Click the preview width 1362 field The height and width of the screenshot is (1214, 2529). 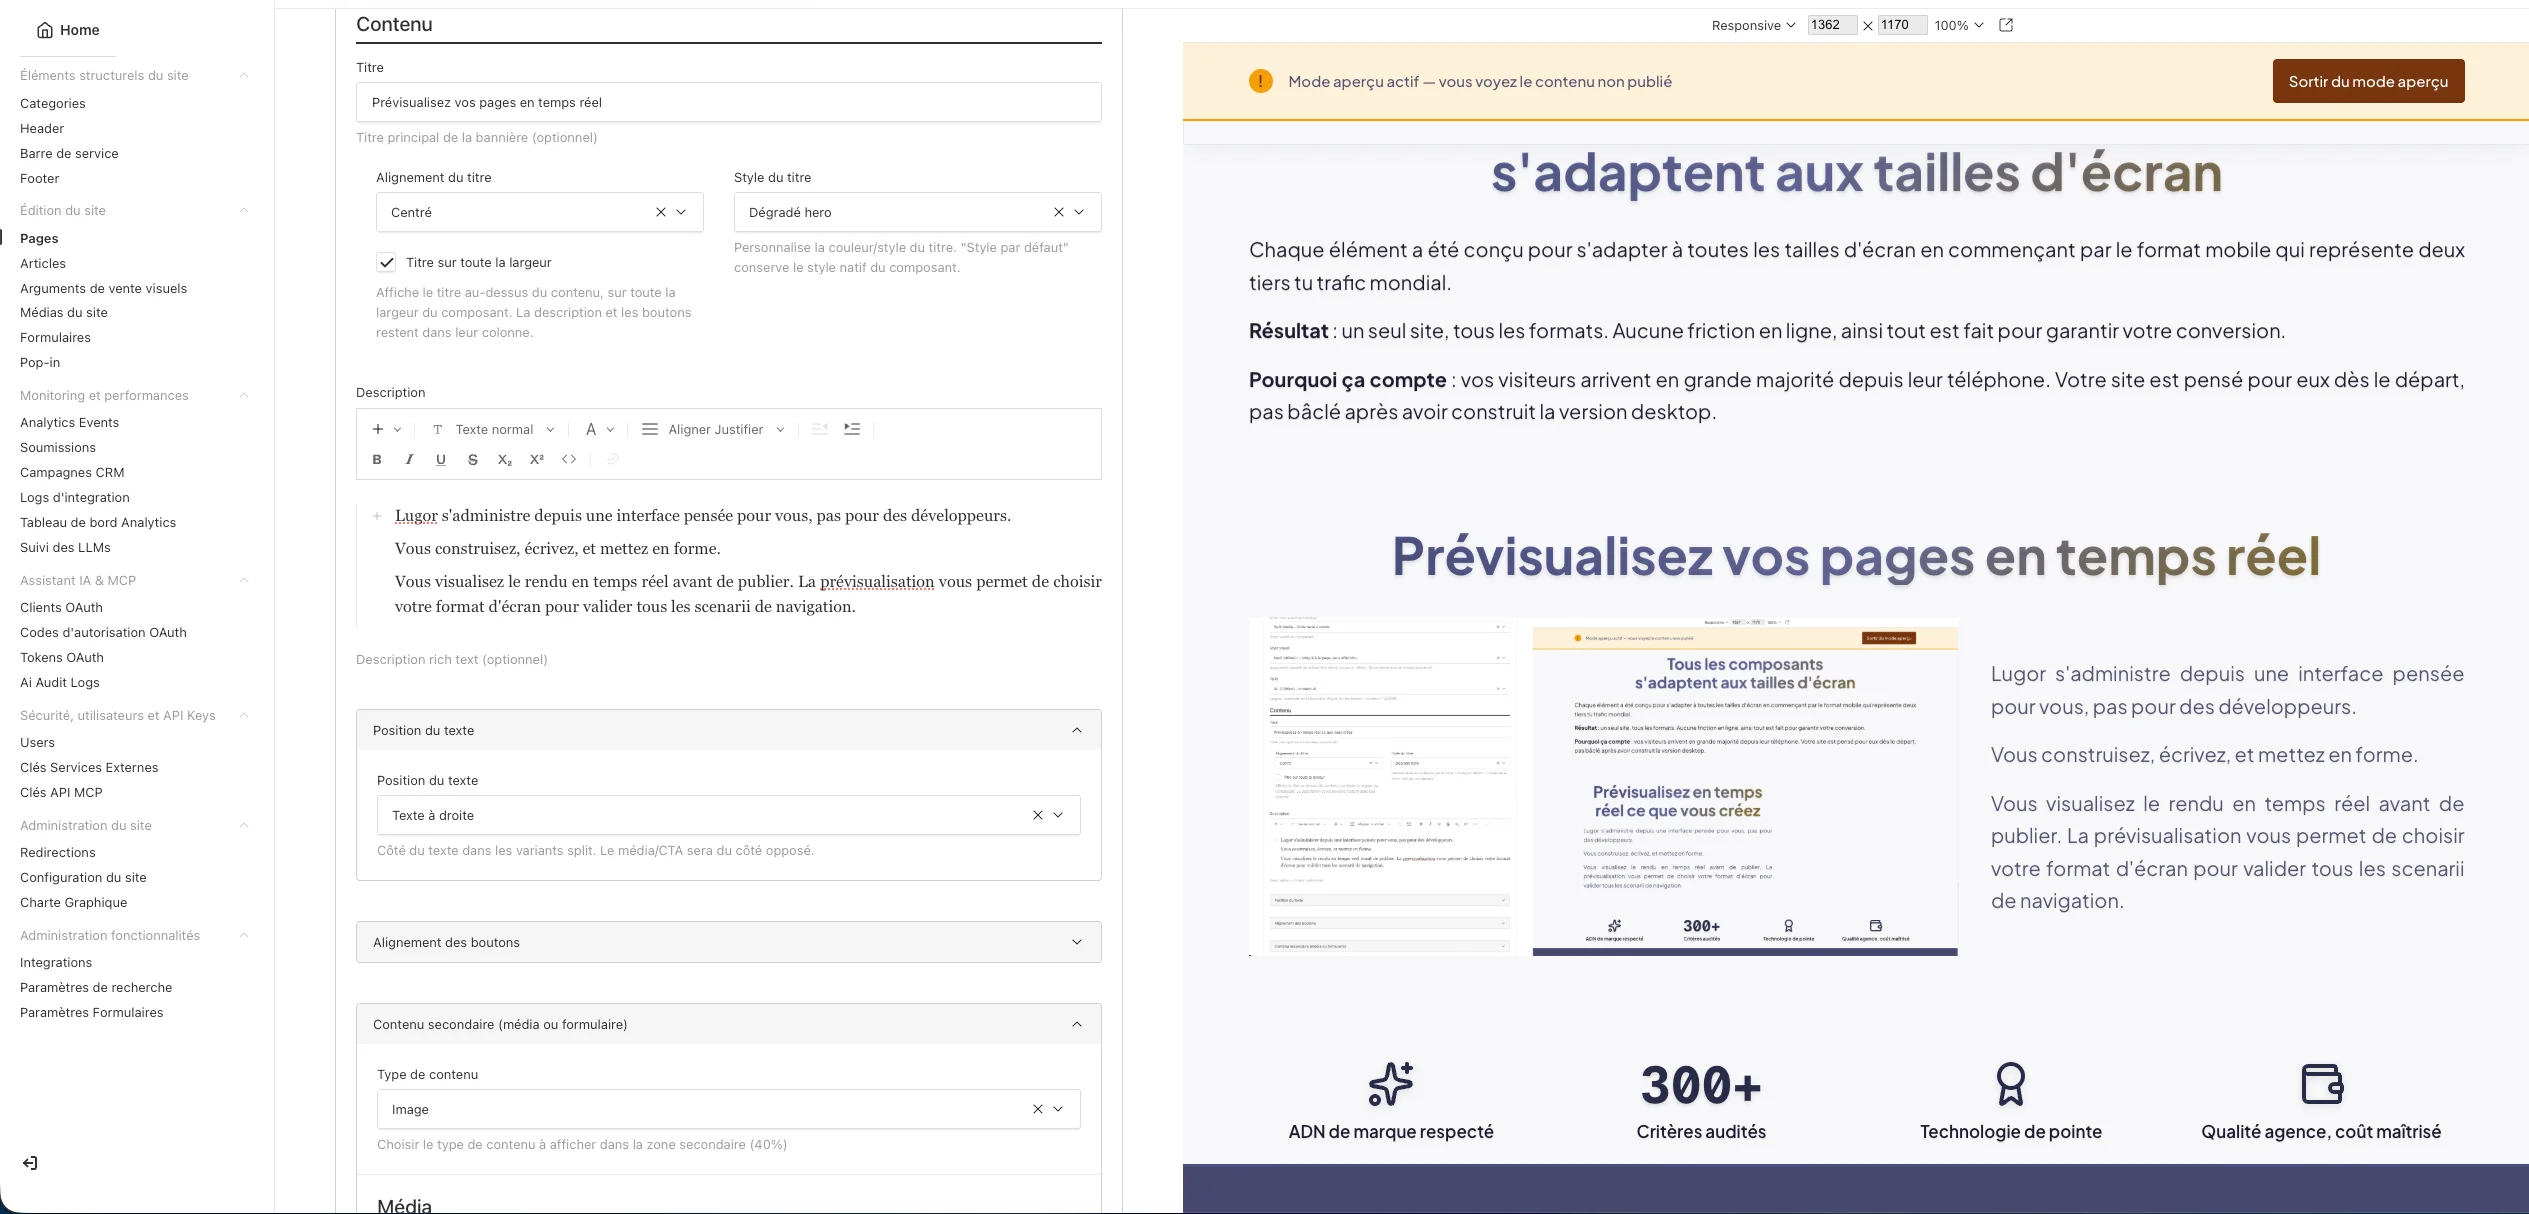[1832, 25]
